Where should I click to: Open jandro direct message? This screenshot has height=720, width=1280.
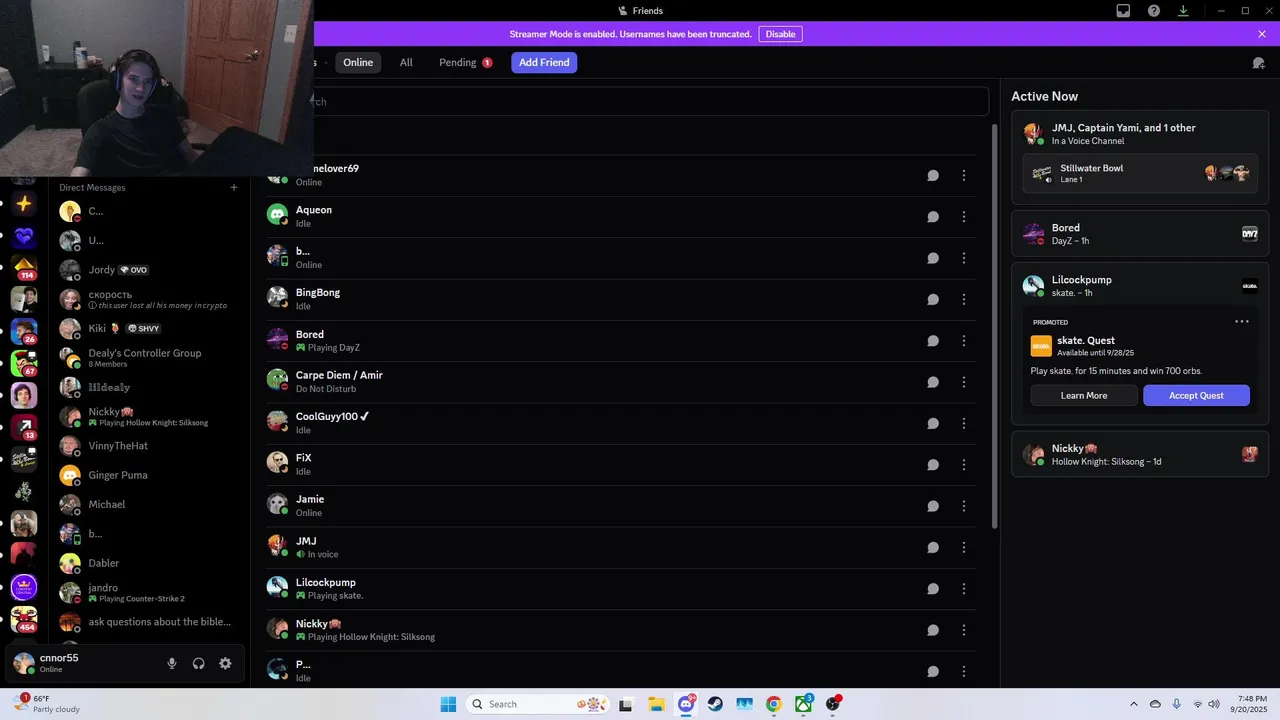coord(148,593)
